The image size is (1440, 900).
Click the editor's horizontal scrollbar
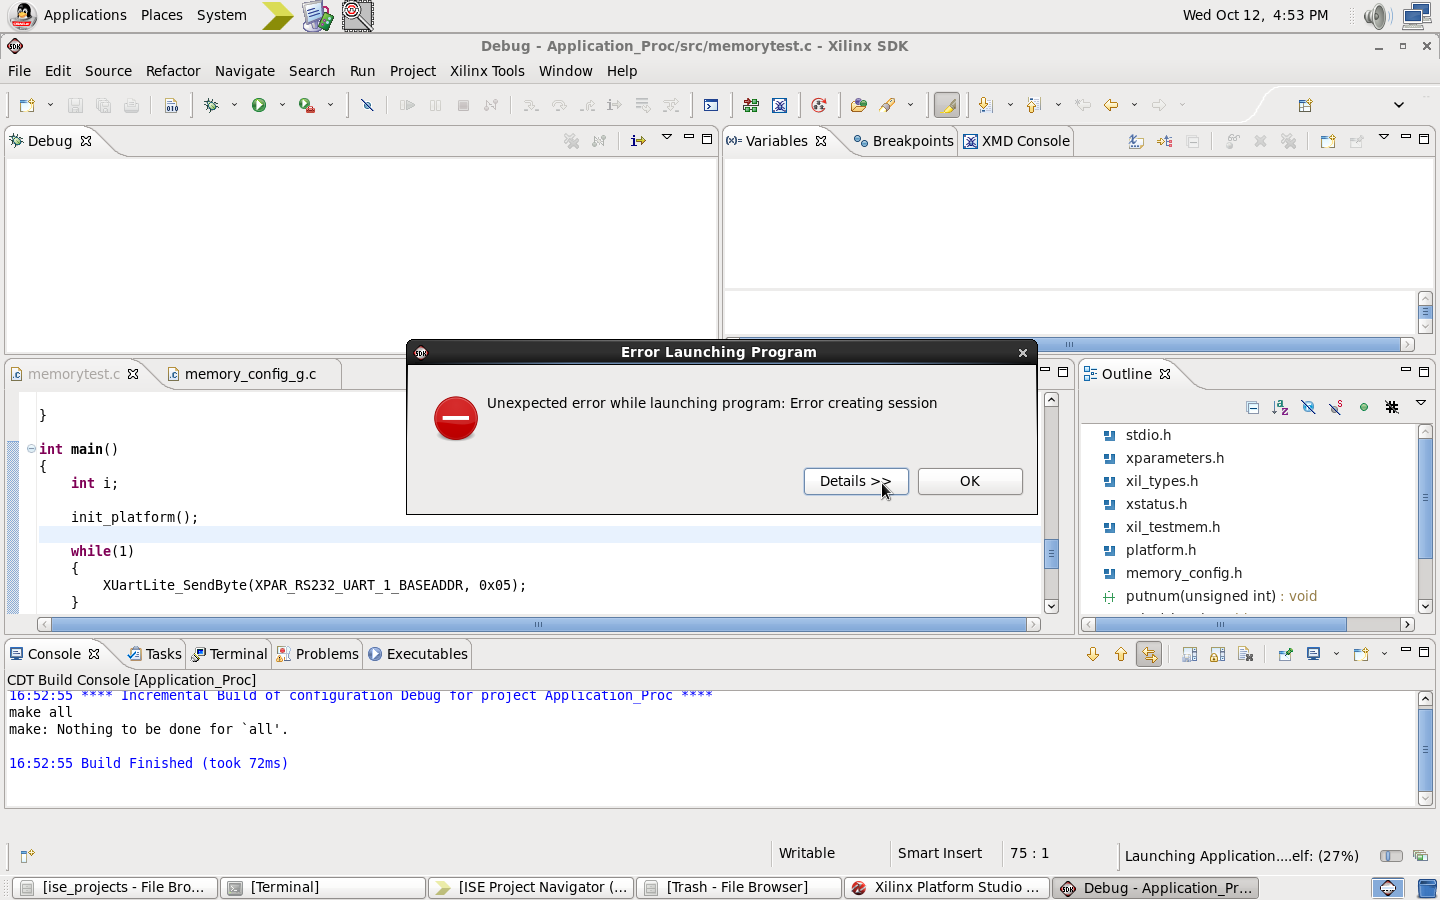click(x=539, y=625)
